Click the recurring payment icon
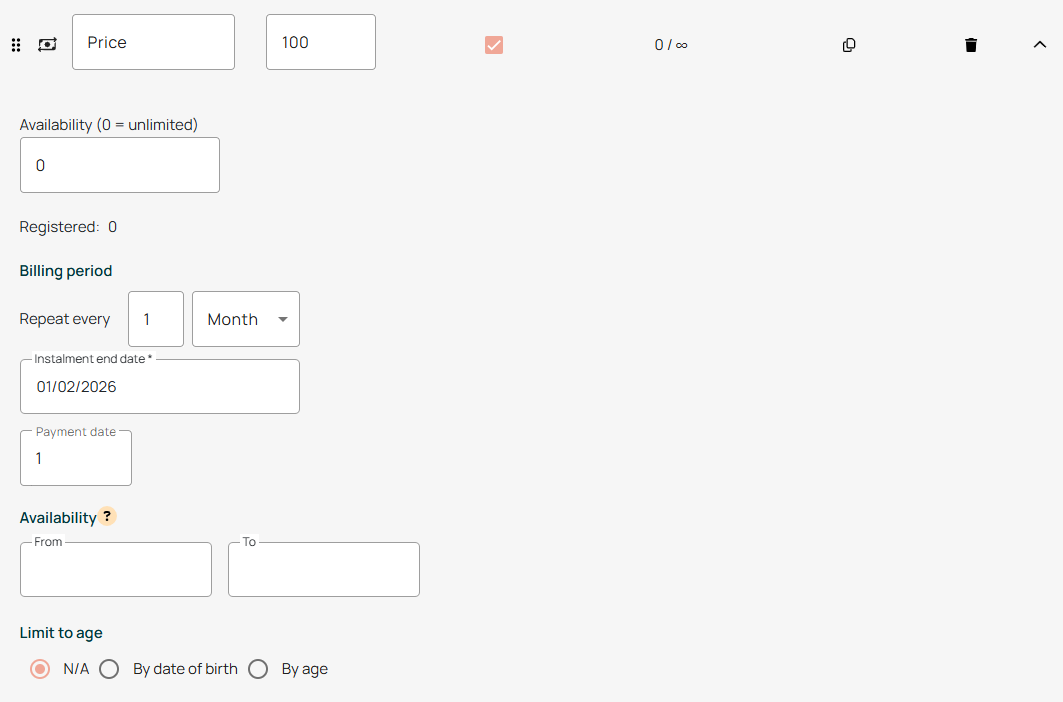The width and height of the screenshot is (1063, 702). (47, 44)
